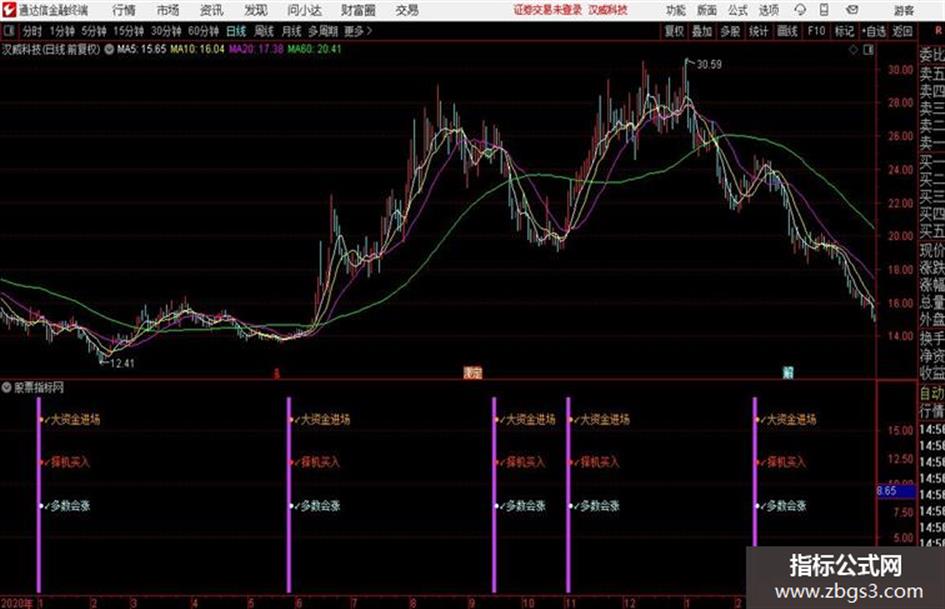
Task: Click the 标记 mark button
Action: (844, 31)
